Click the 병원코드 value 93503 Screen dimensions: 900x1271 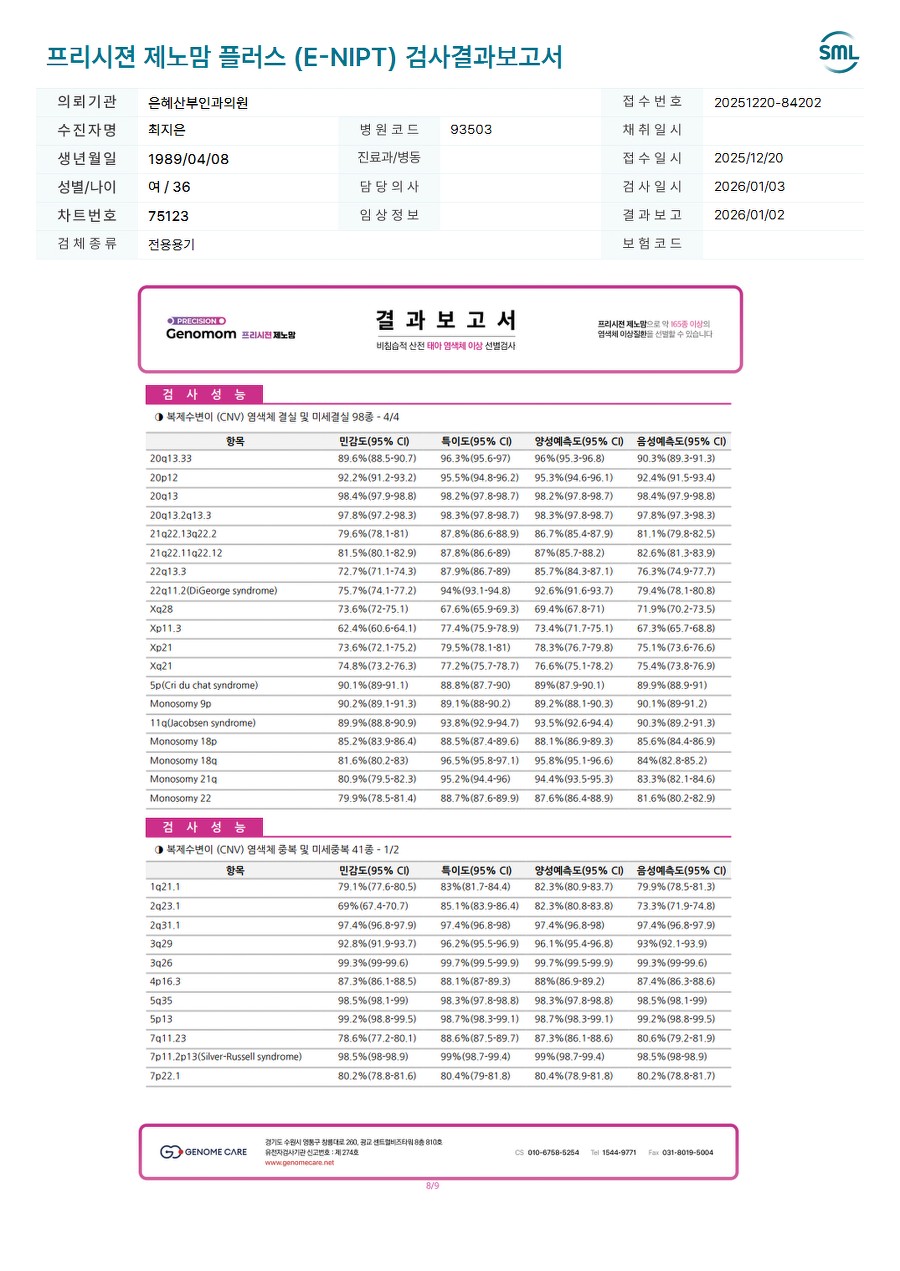[x=471, y=130]
